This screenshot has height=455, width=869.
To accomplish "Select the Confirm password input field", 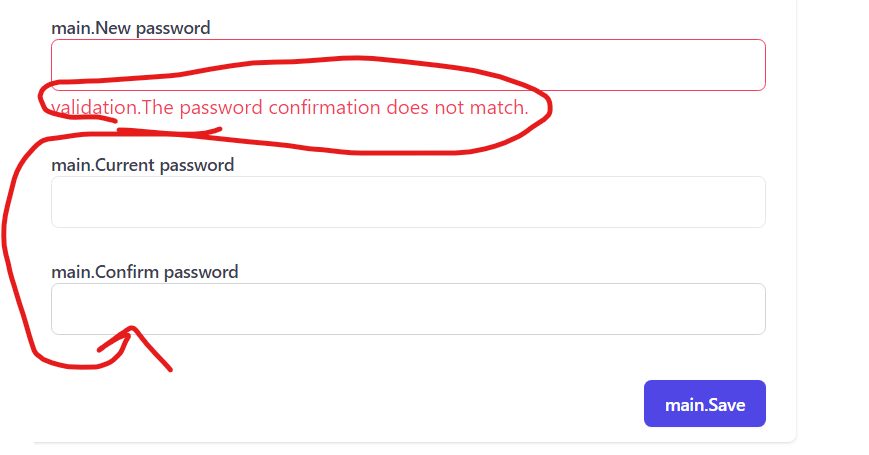I will pos(408,309).
